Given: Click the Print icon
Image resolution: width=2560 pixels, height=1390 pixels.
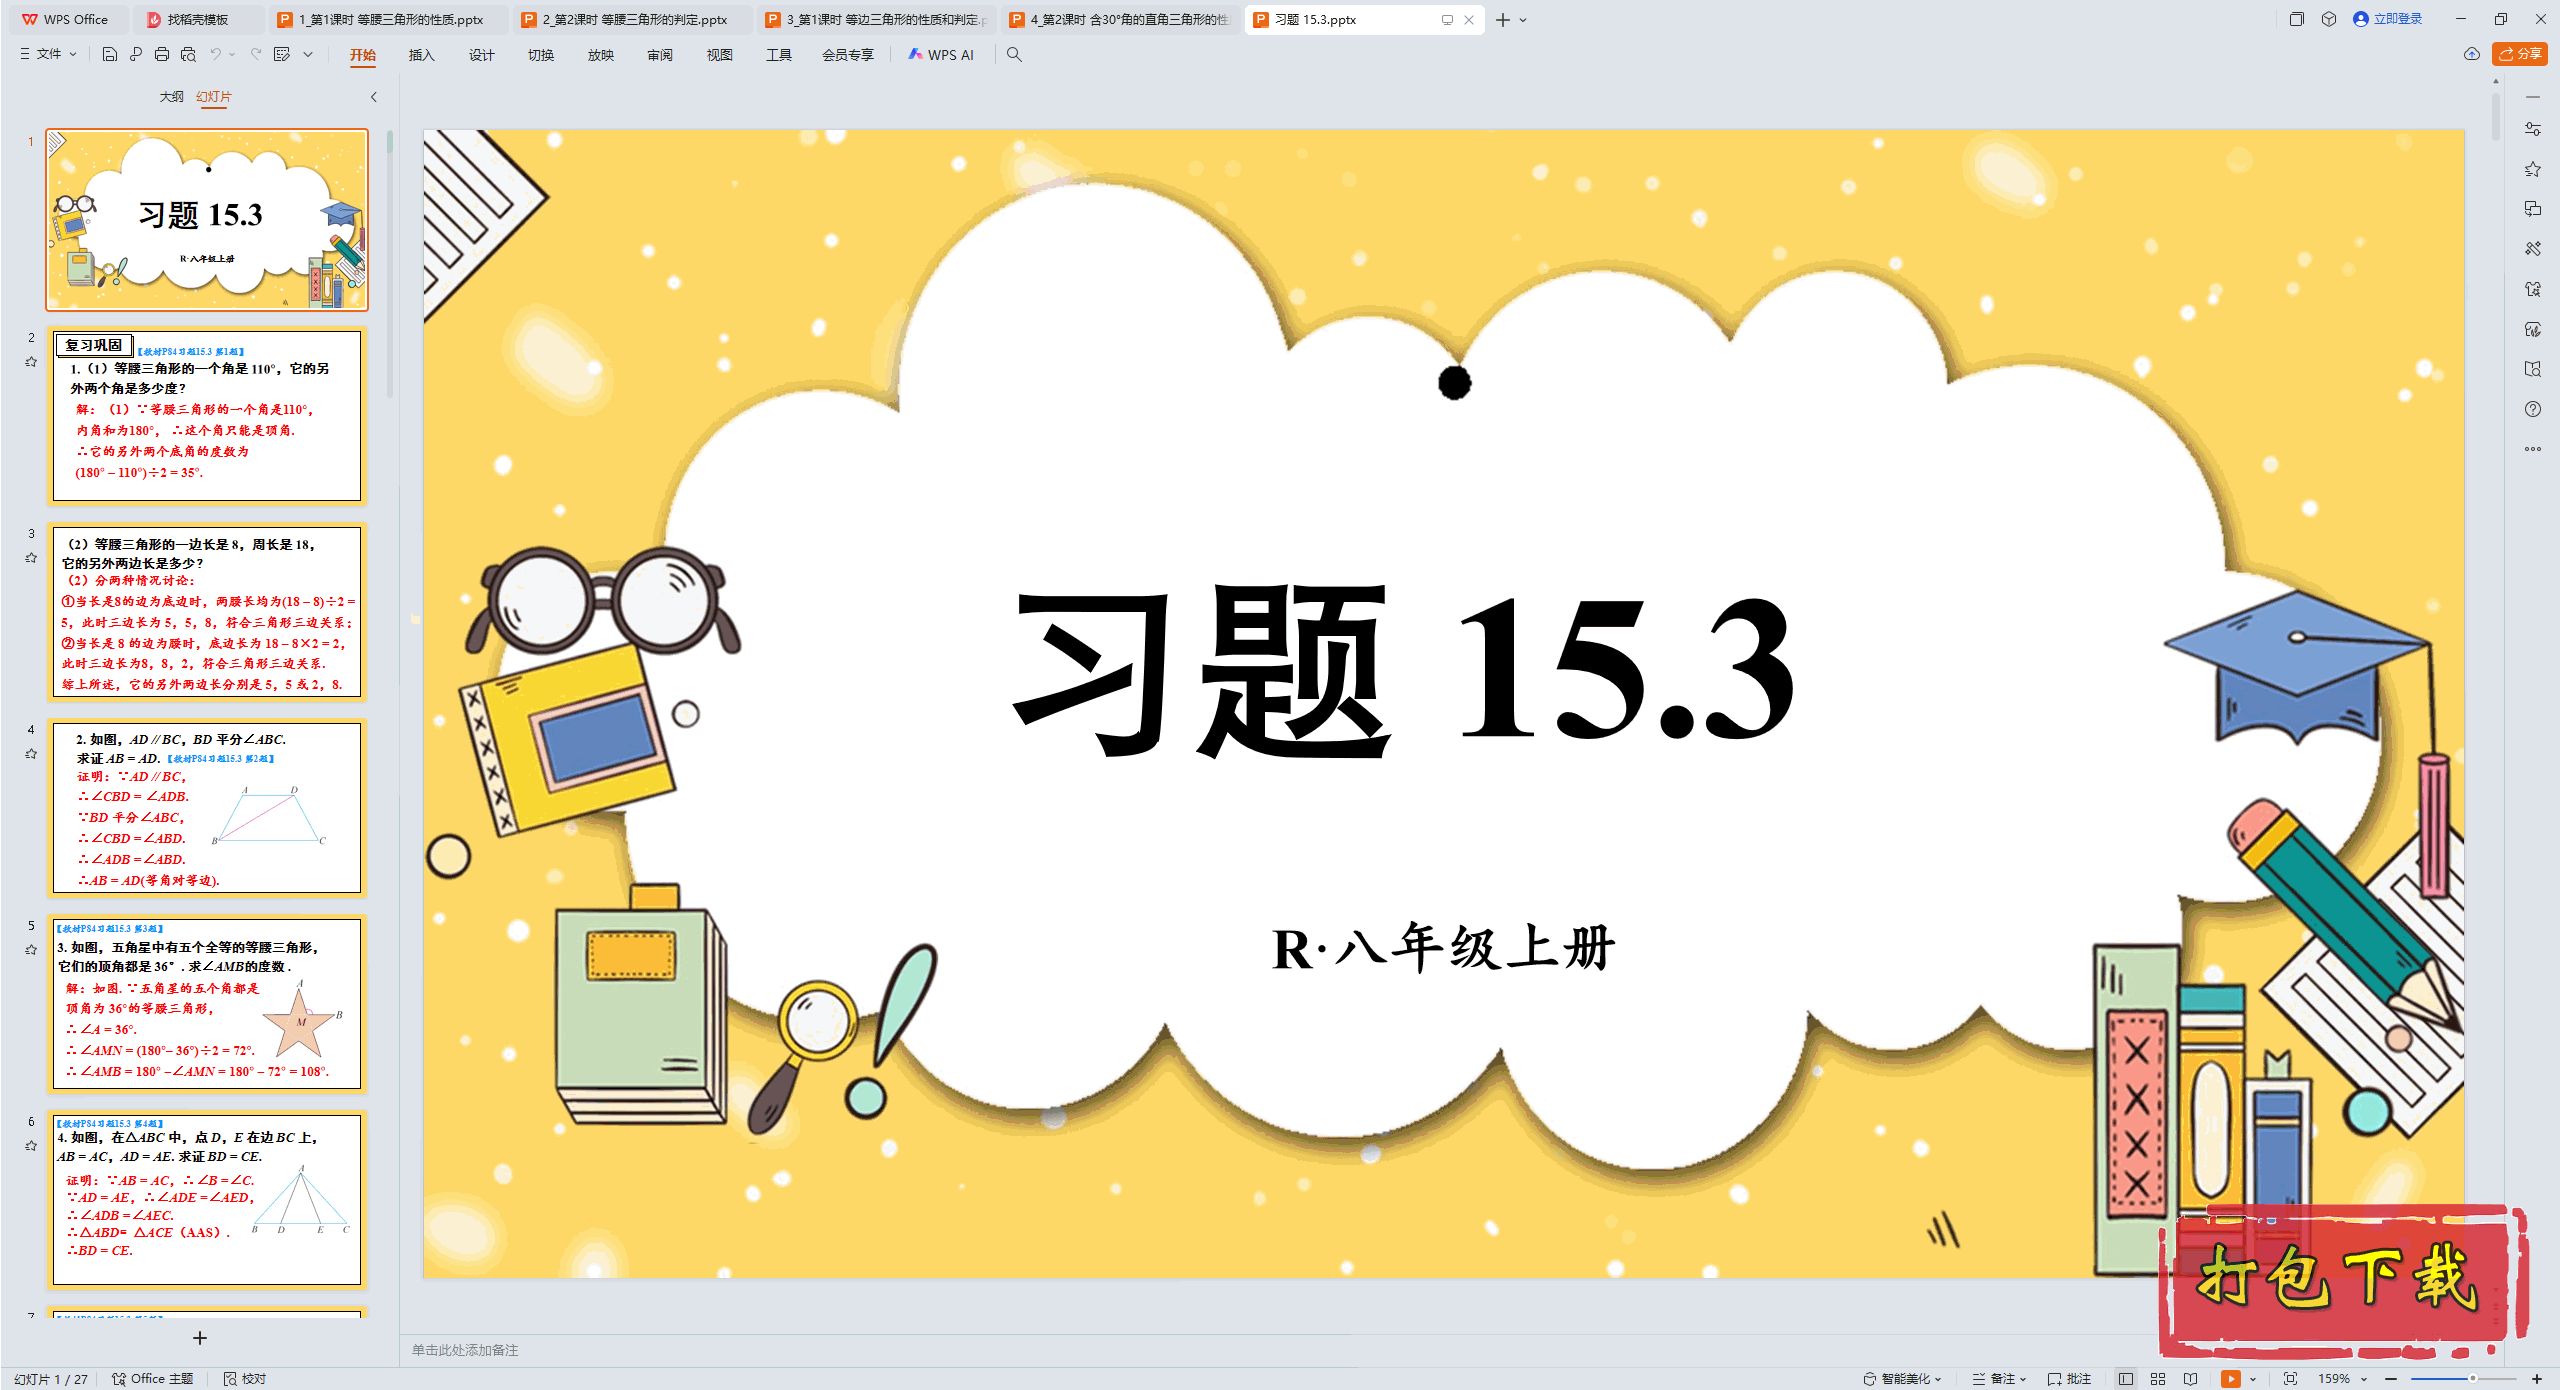Looking at the screenshot, I should coord(162,54).
